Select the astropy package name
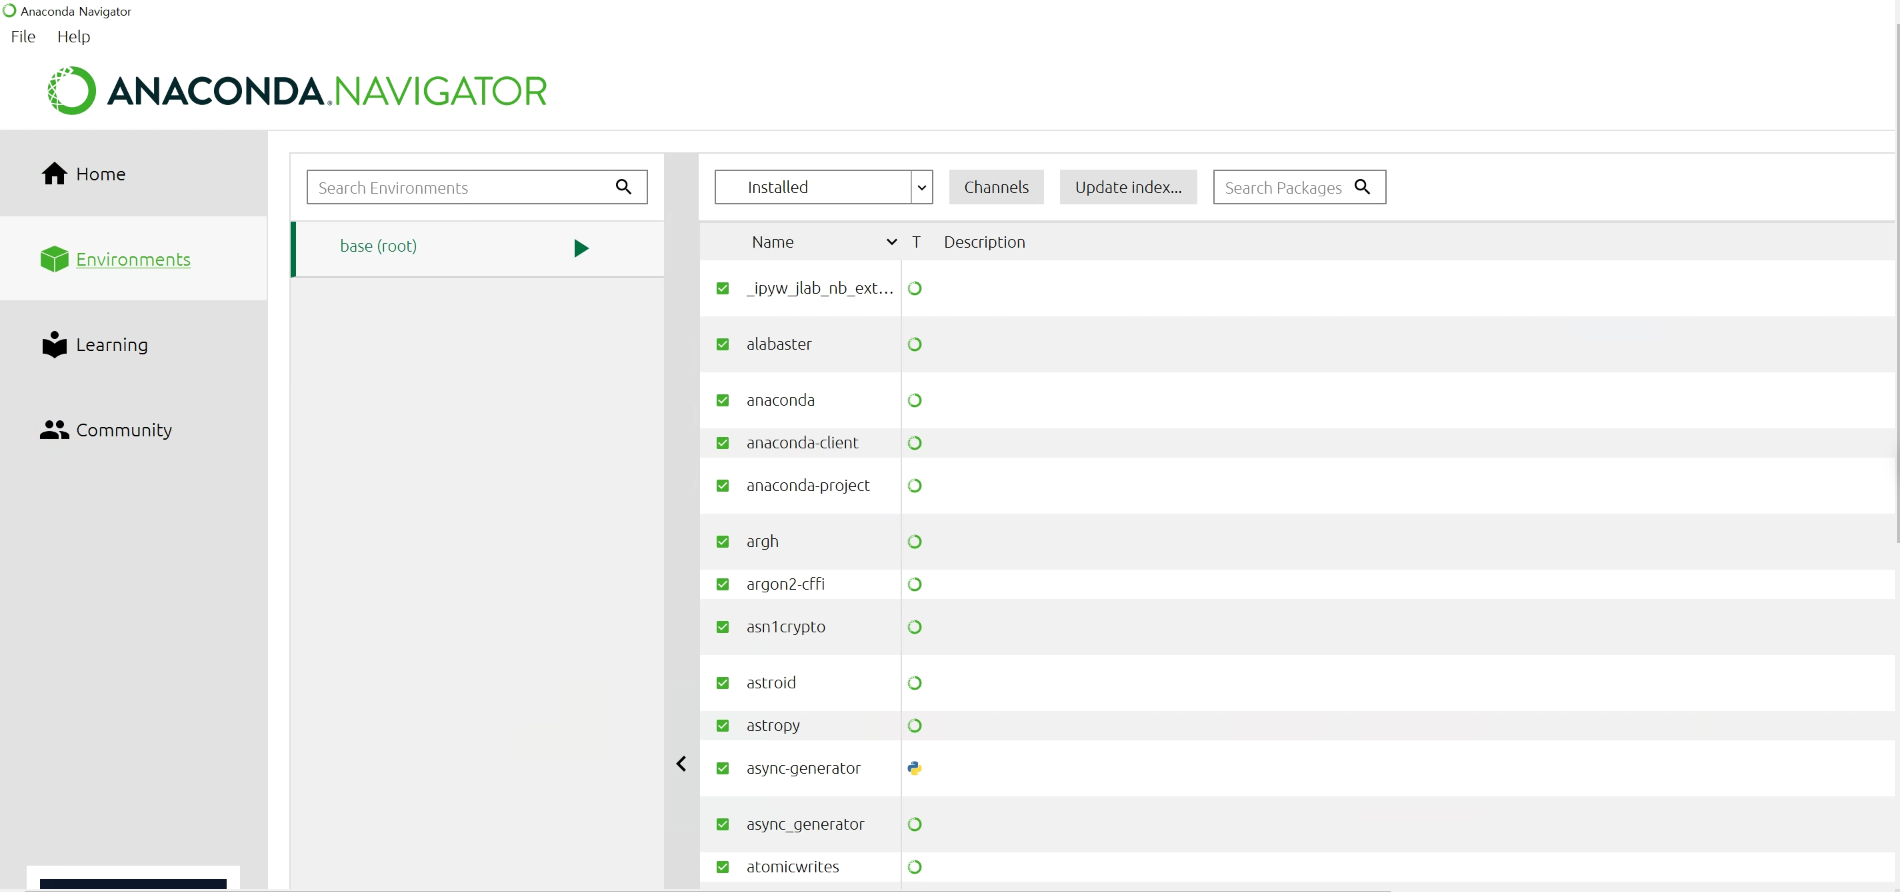Screen dimensions: 1900x892 [x=773, y=726]
